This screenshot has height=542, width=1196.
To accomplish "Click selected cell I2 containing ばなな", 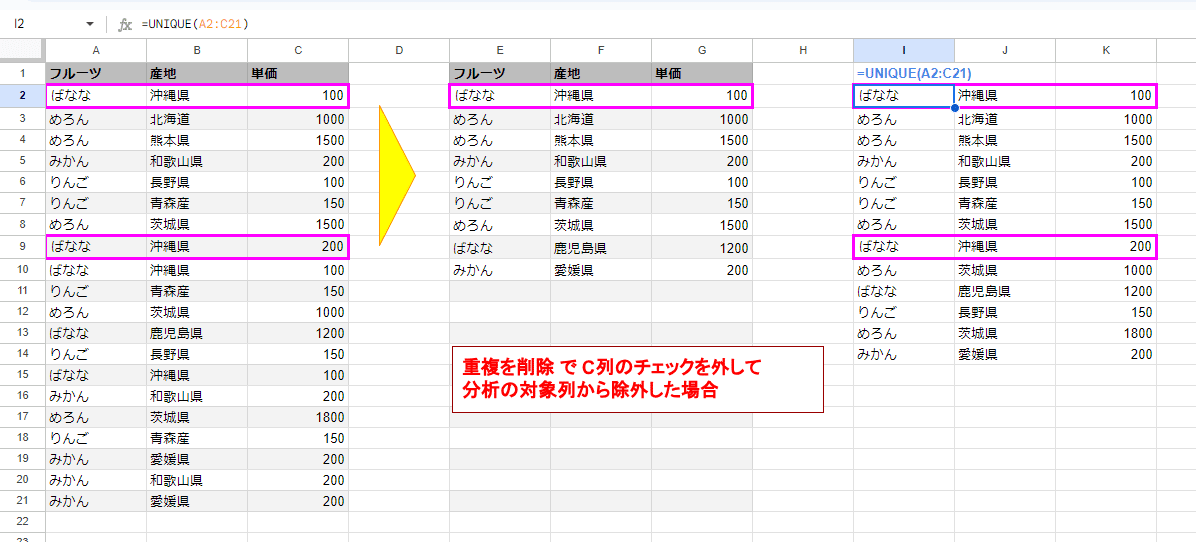I will tap(904, 96).
